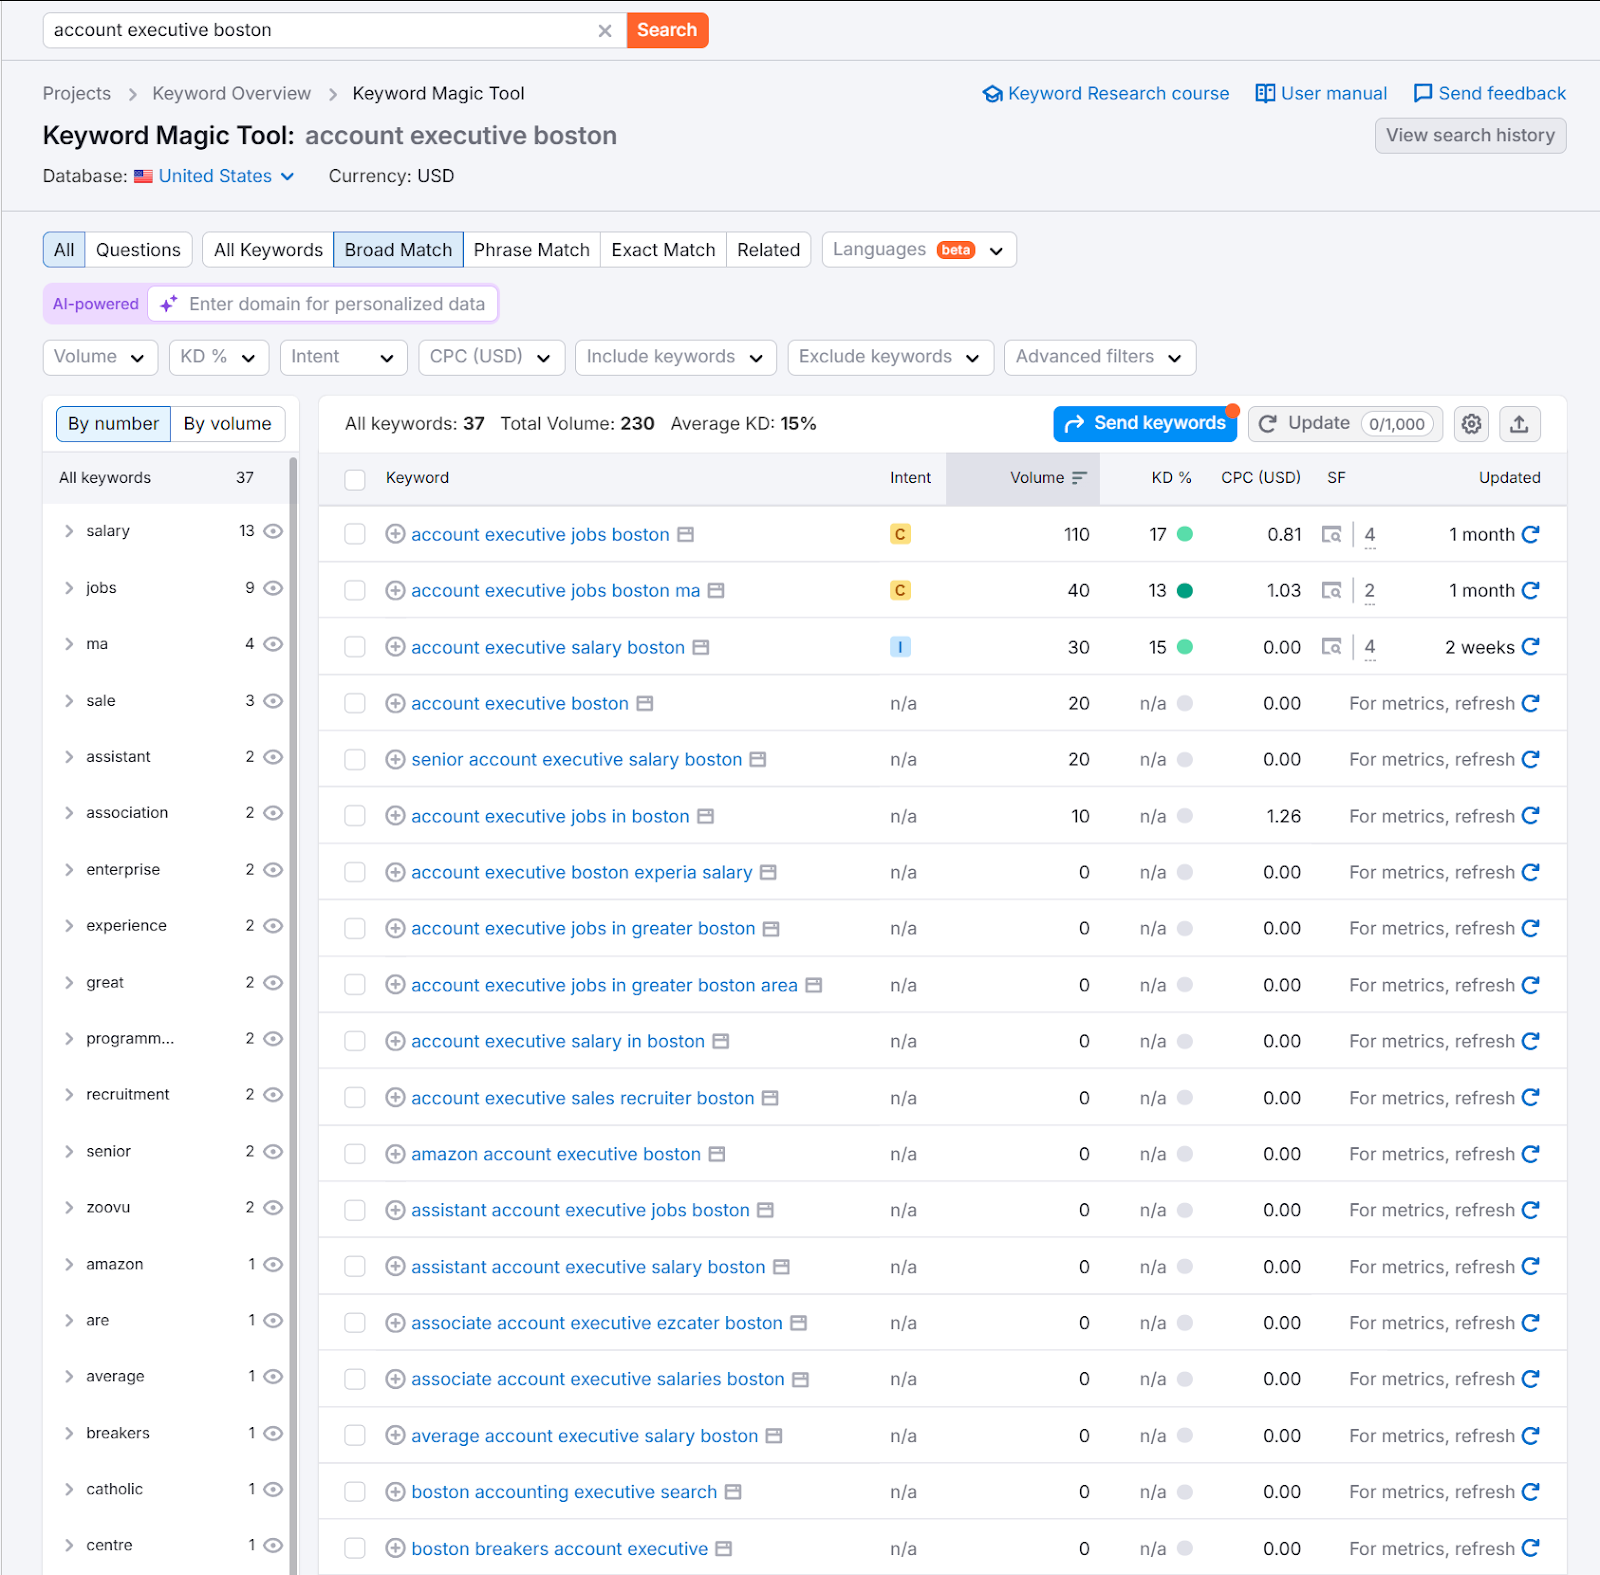Toggle eye icon for the 'salary' group

273,531
